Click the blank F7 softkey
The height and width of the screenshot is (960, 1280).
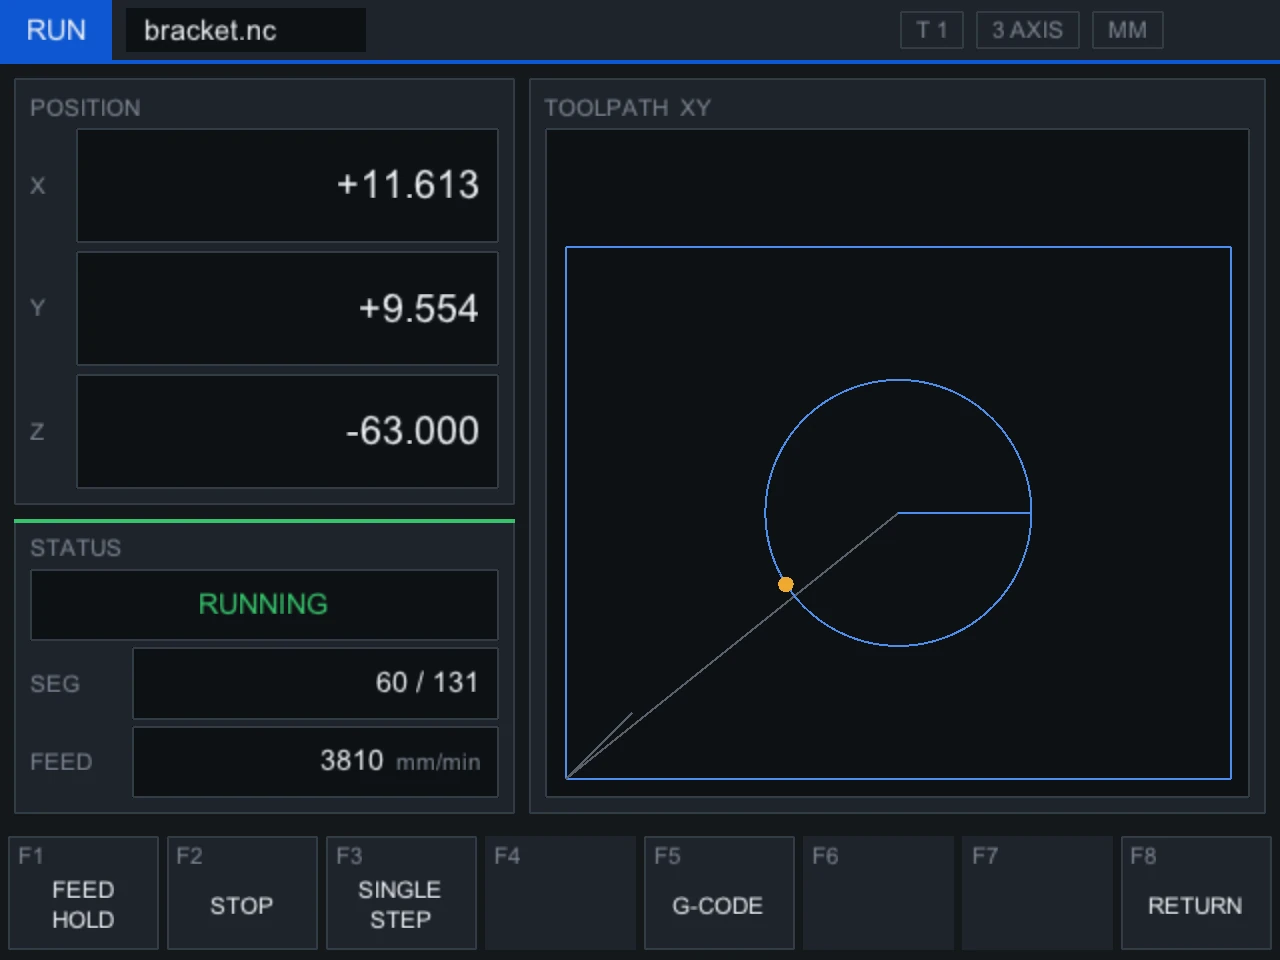click(x=1037, y=893)
